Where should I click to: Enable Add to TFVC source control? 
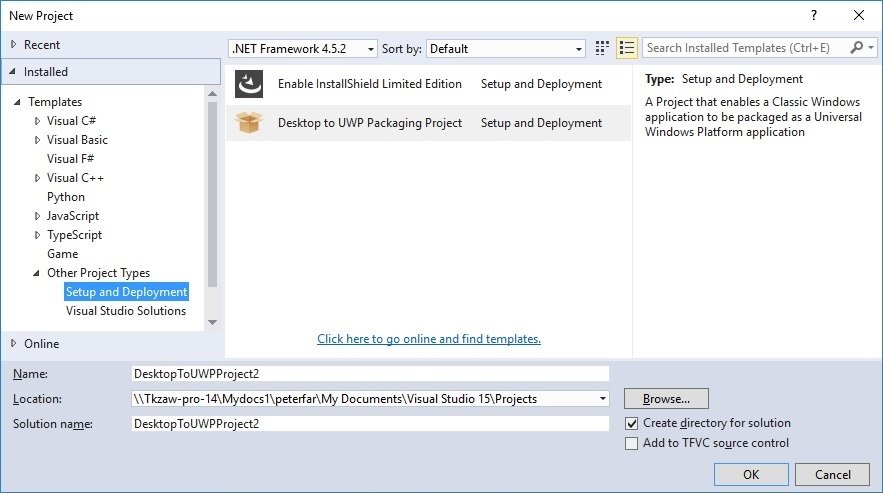point(631,443)
